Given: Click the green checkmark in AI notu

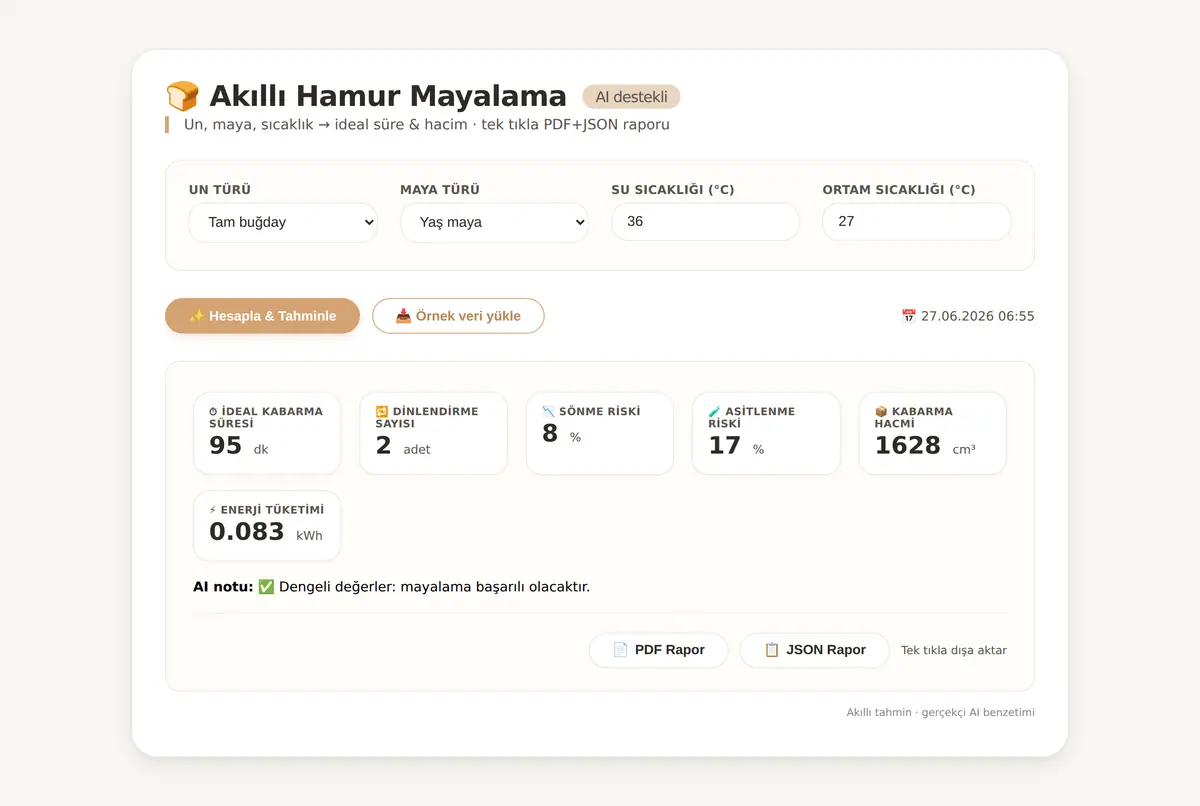Looking at the screenshot, I should click(x=266, y=586).
